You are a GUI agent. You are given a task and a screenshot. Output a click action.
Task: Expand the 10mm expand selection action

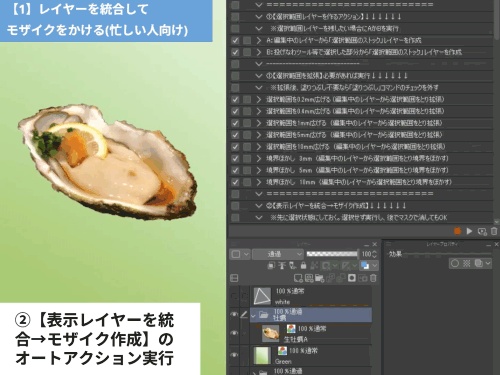[x=259, y=147]
